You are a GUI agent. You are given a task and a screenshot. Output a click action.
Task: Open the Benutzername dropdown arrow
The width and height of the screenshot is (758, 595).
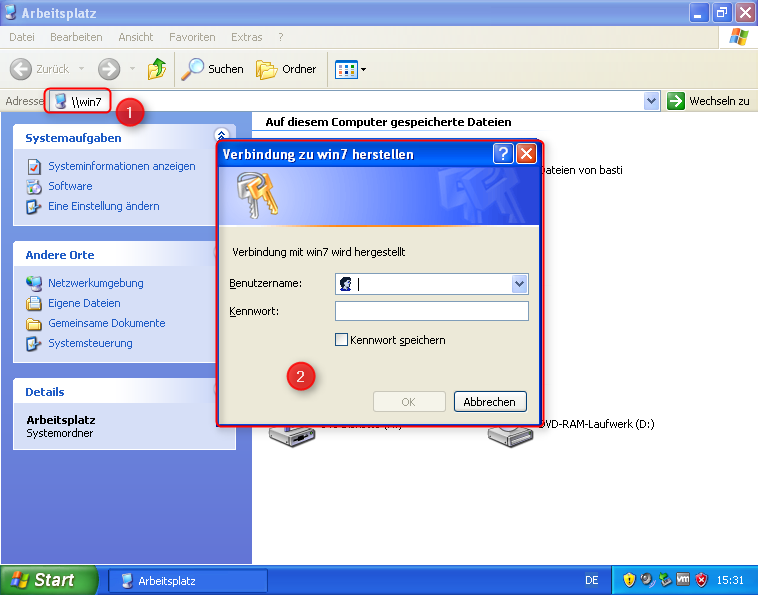pyautogui.click(x=519, y=284)
